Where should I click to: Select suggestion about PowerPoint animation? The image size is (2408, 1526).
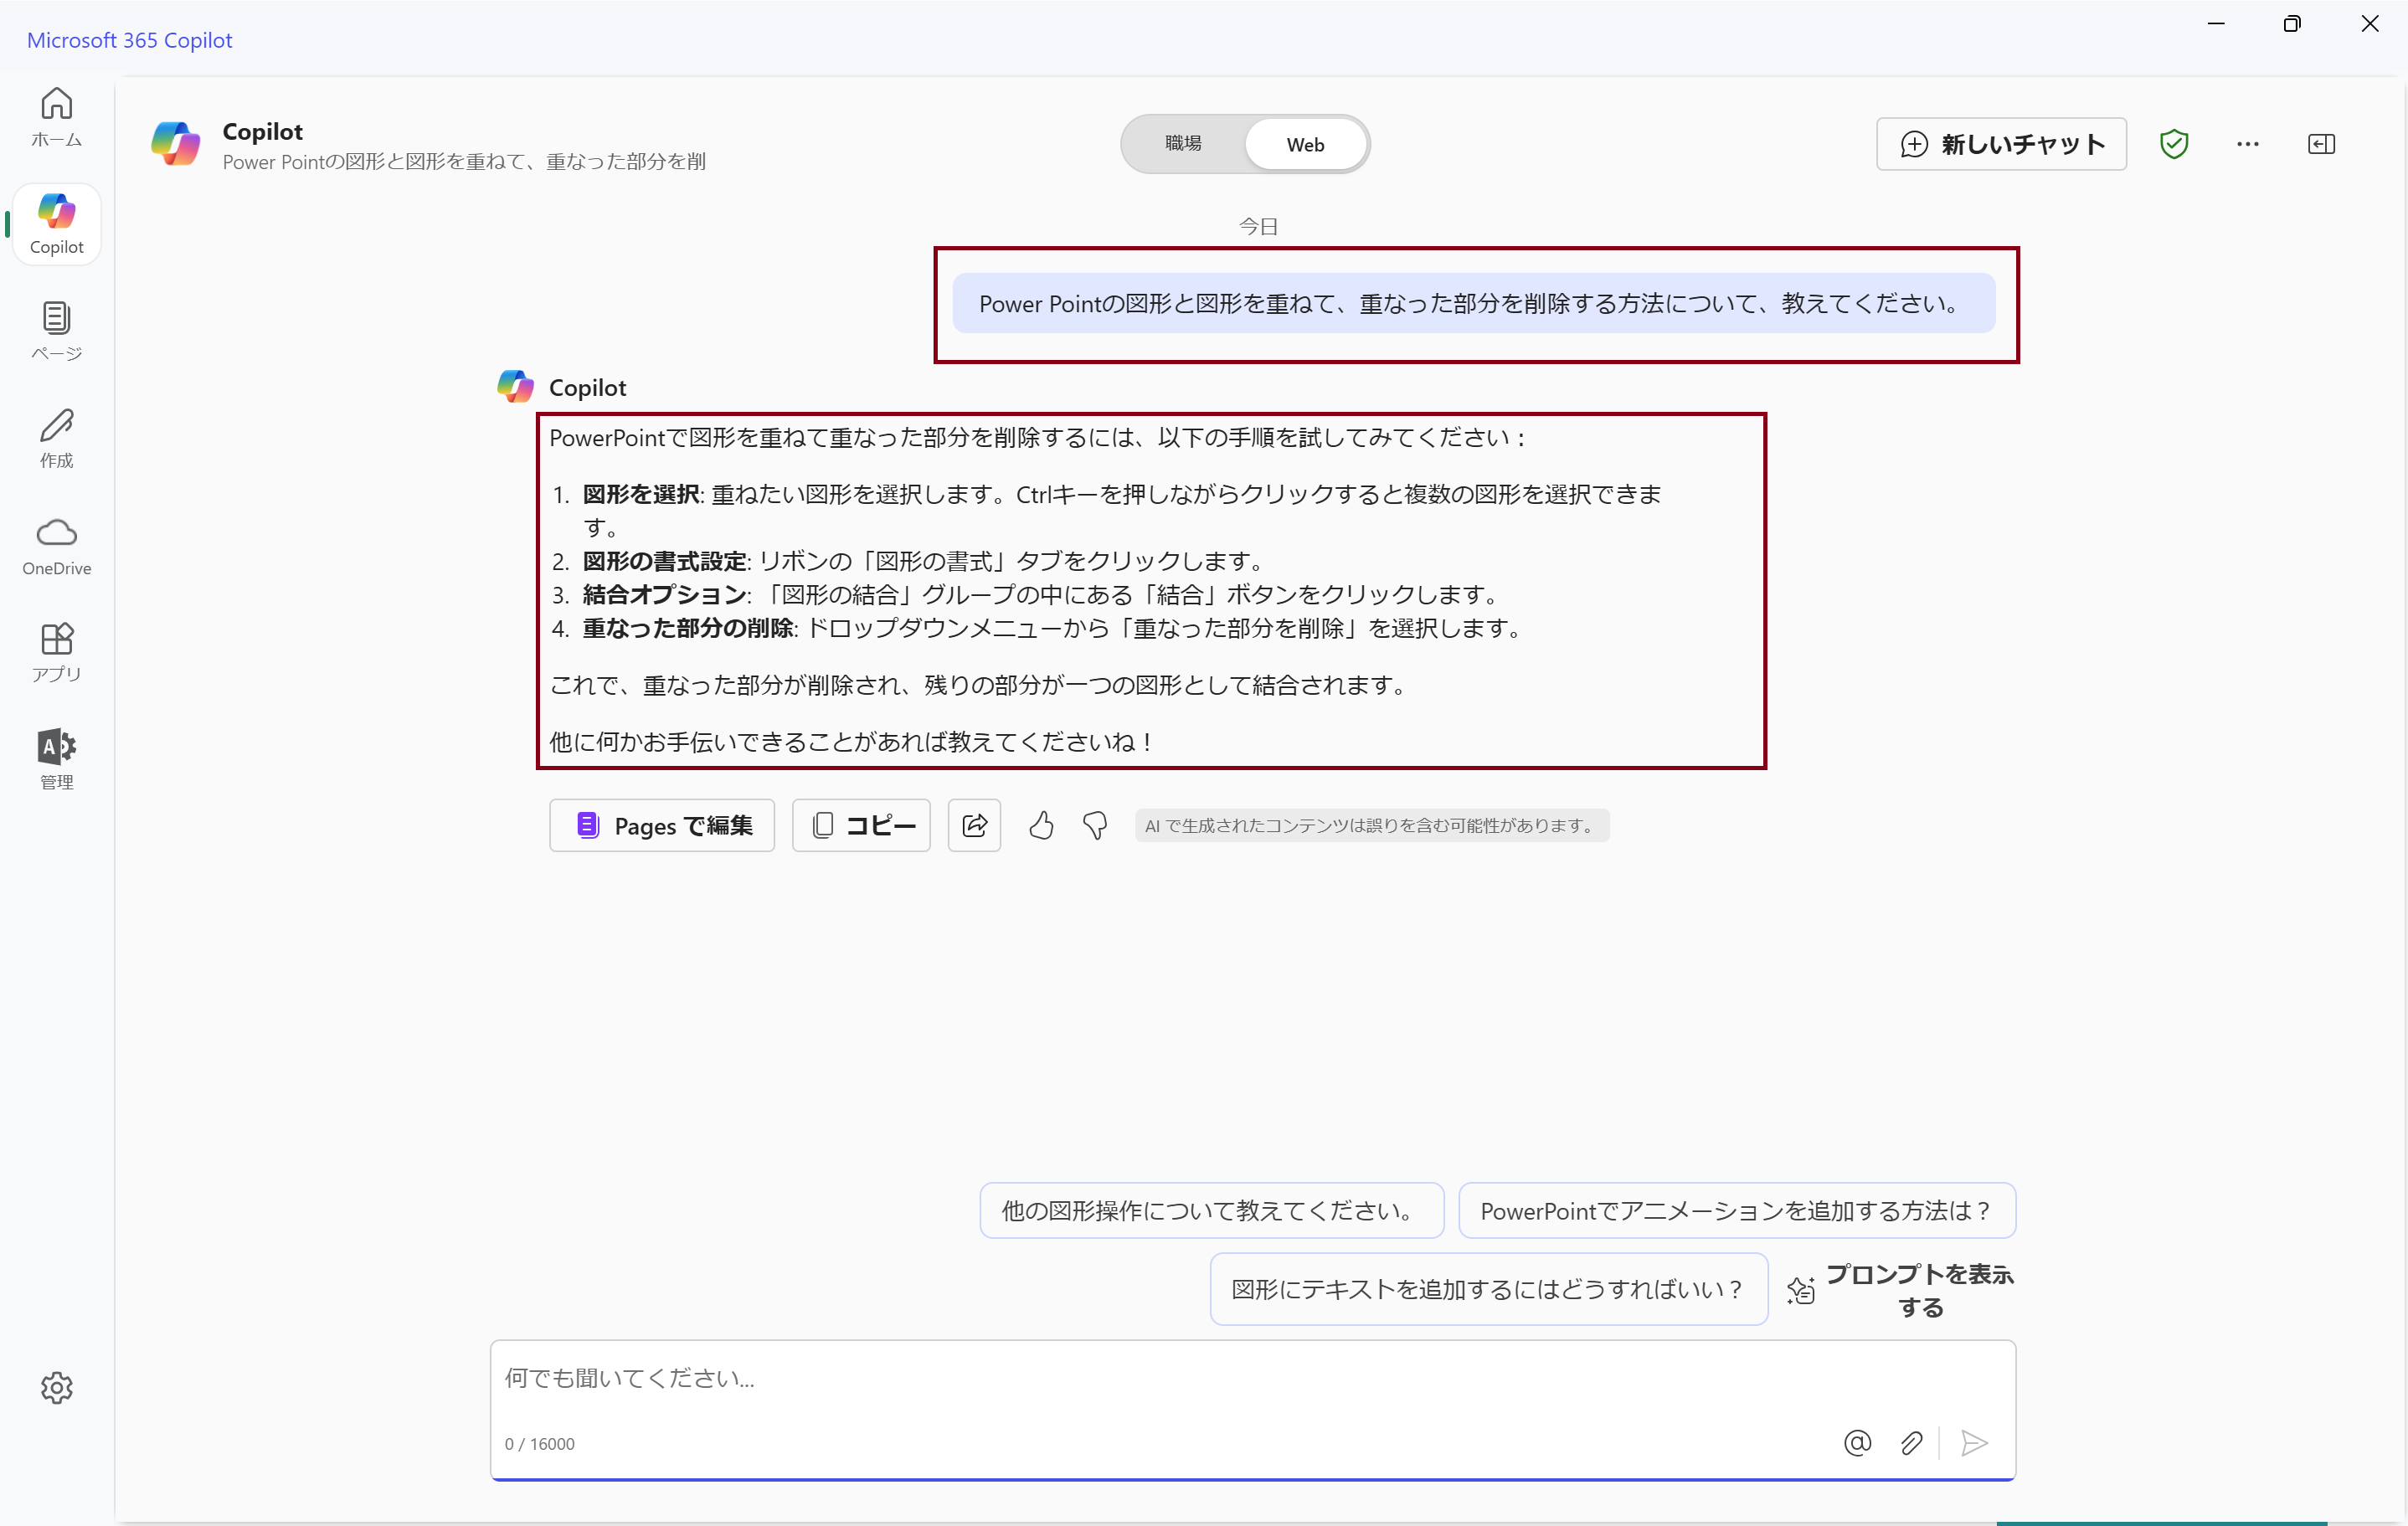pyautogui.click(x=1737, y=1211)
